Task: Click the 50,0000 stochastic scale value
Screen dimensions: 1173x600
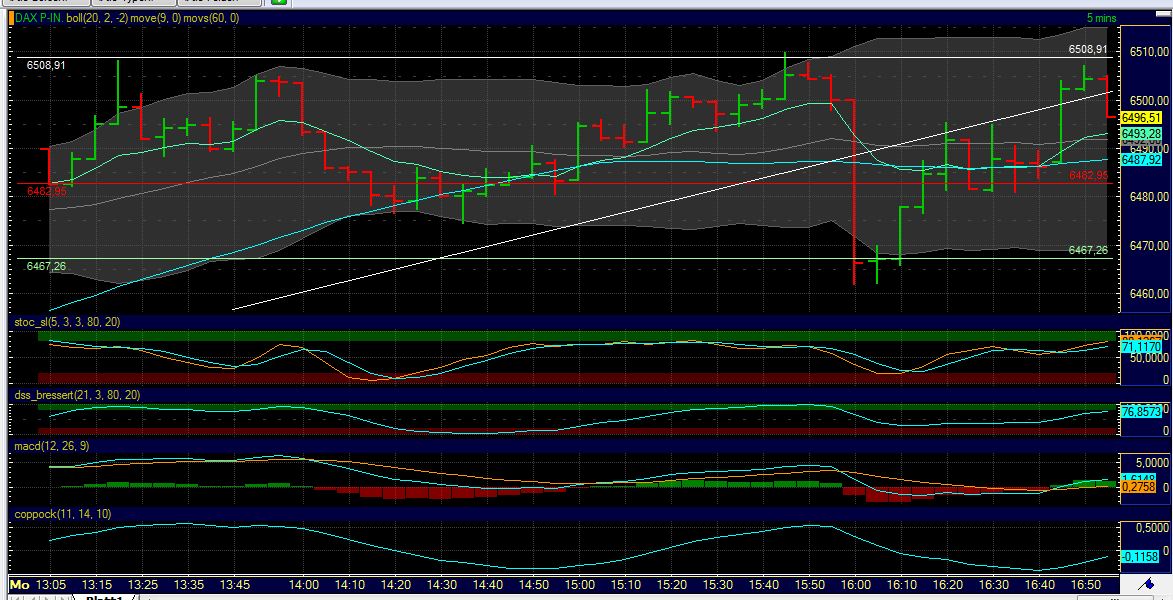Action: pos(1151,358)
